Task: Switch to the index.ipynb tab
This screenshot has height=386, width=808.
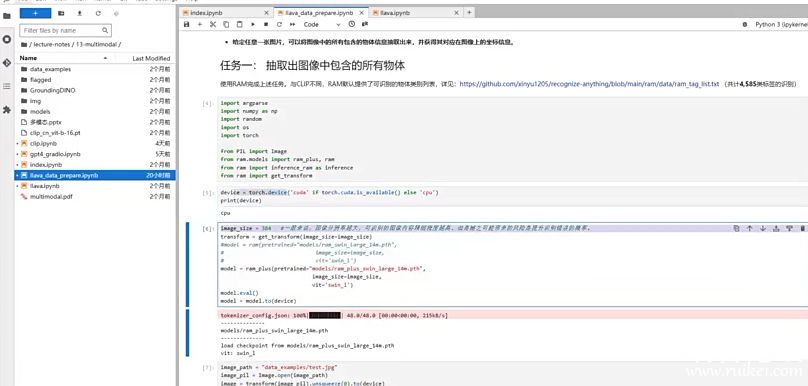Action: [x=227, y=12]
